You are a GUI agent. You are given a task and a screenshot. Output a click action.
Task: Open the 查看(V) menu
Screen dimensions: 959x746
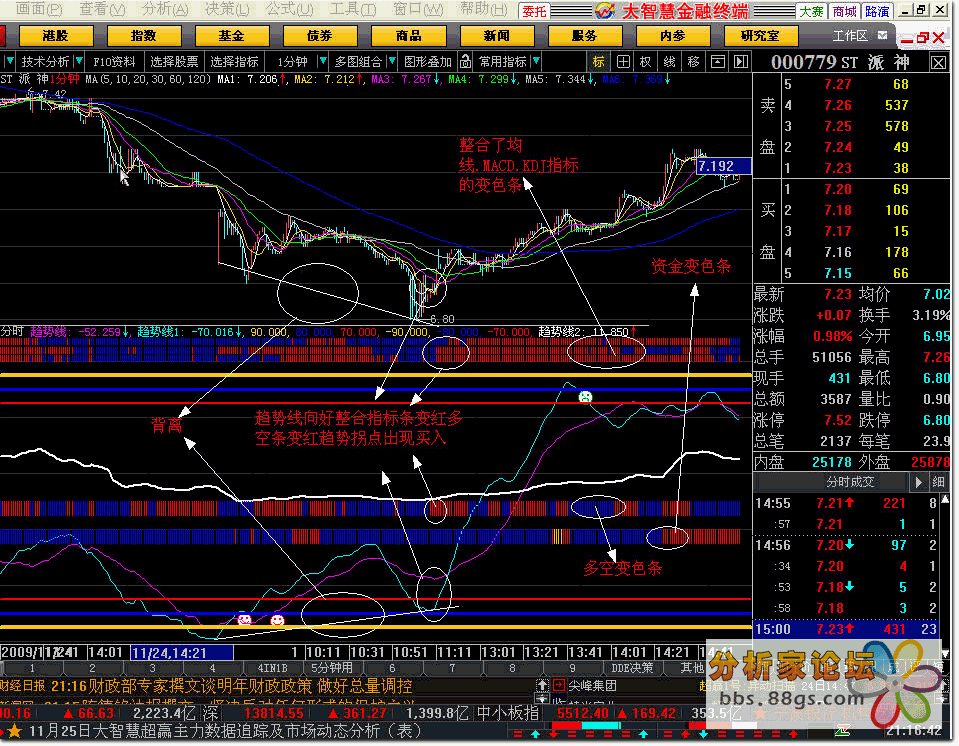102,9
